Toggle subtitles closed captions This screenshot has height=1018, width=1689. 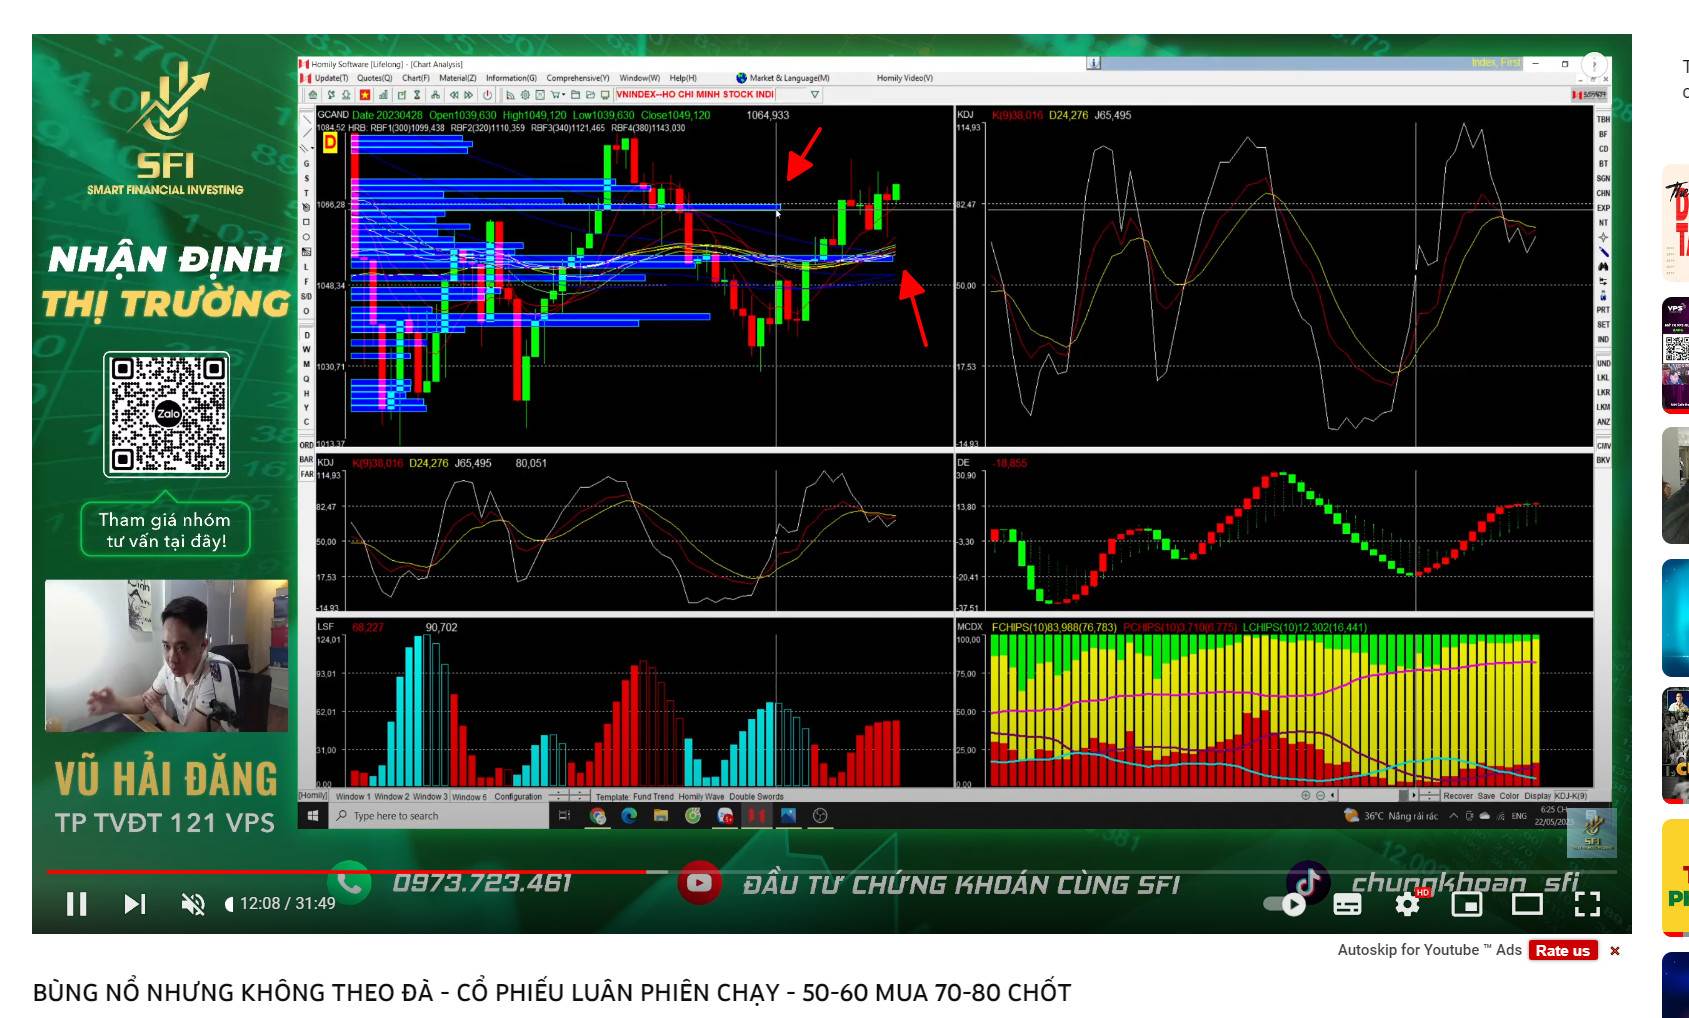tap(1347, 904)
